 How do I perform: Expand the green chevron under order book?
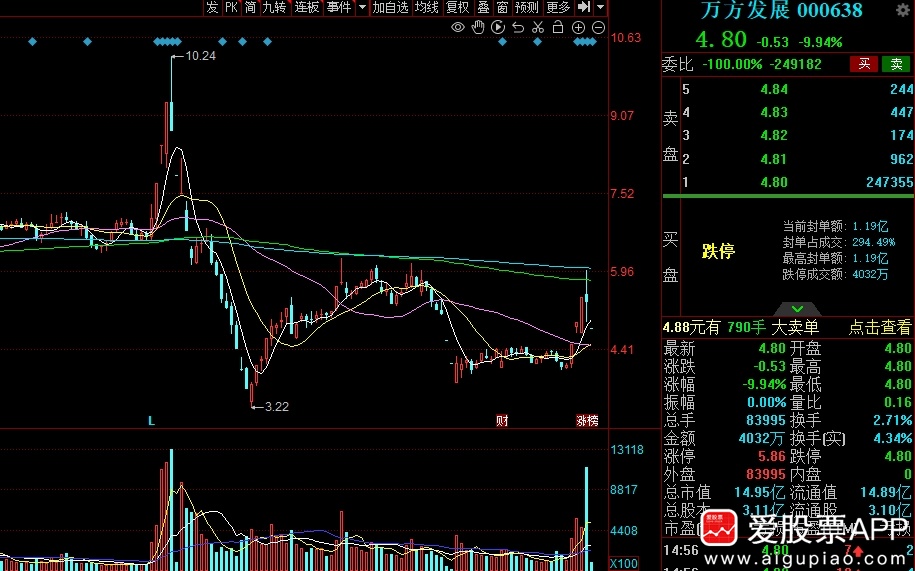pyautogui.click(x=797, y=309)
